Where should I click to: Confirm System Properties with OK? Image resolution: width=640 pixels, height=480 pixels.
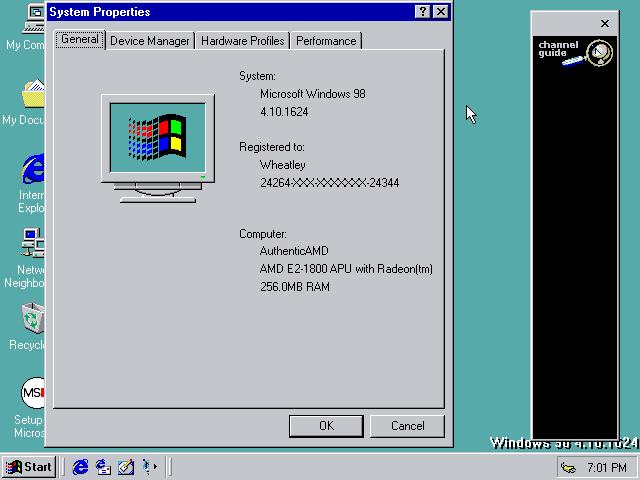[x=326, y=426]
